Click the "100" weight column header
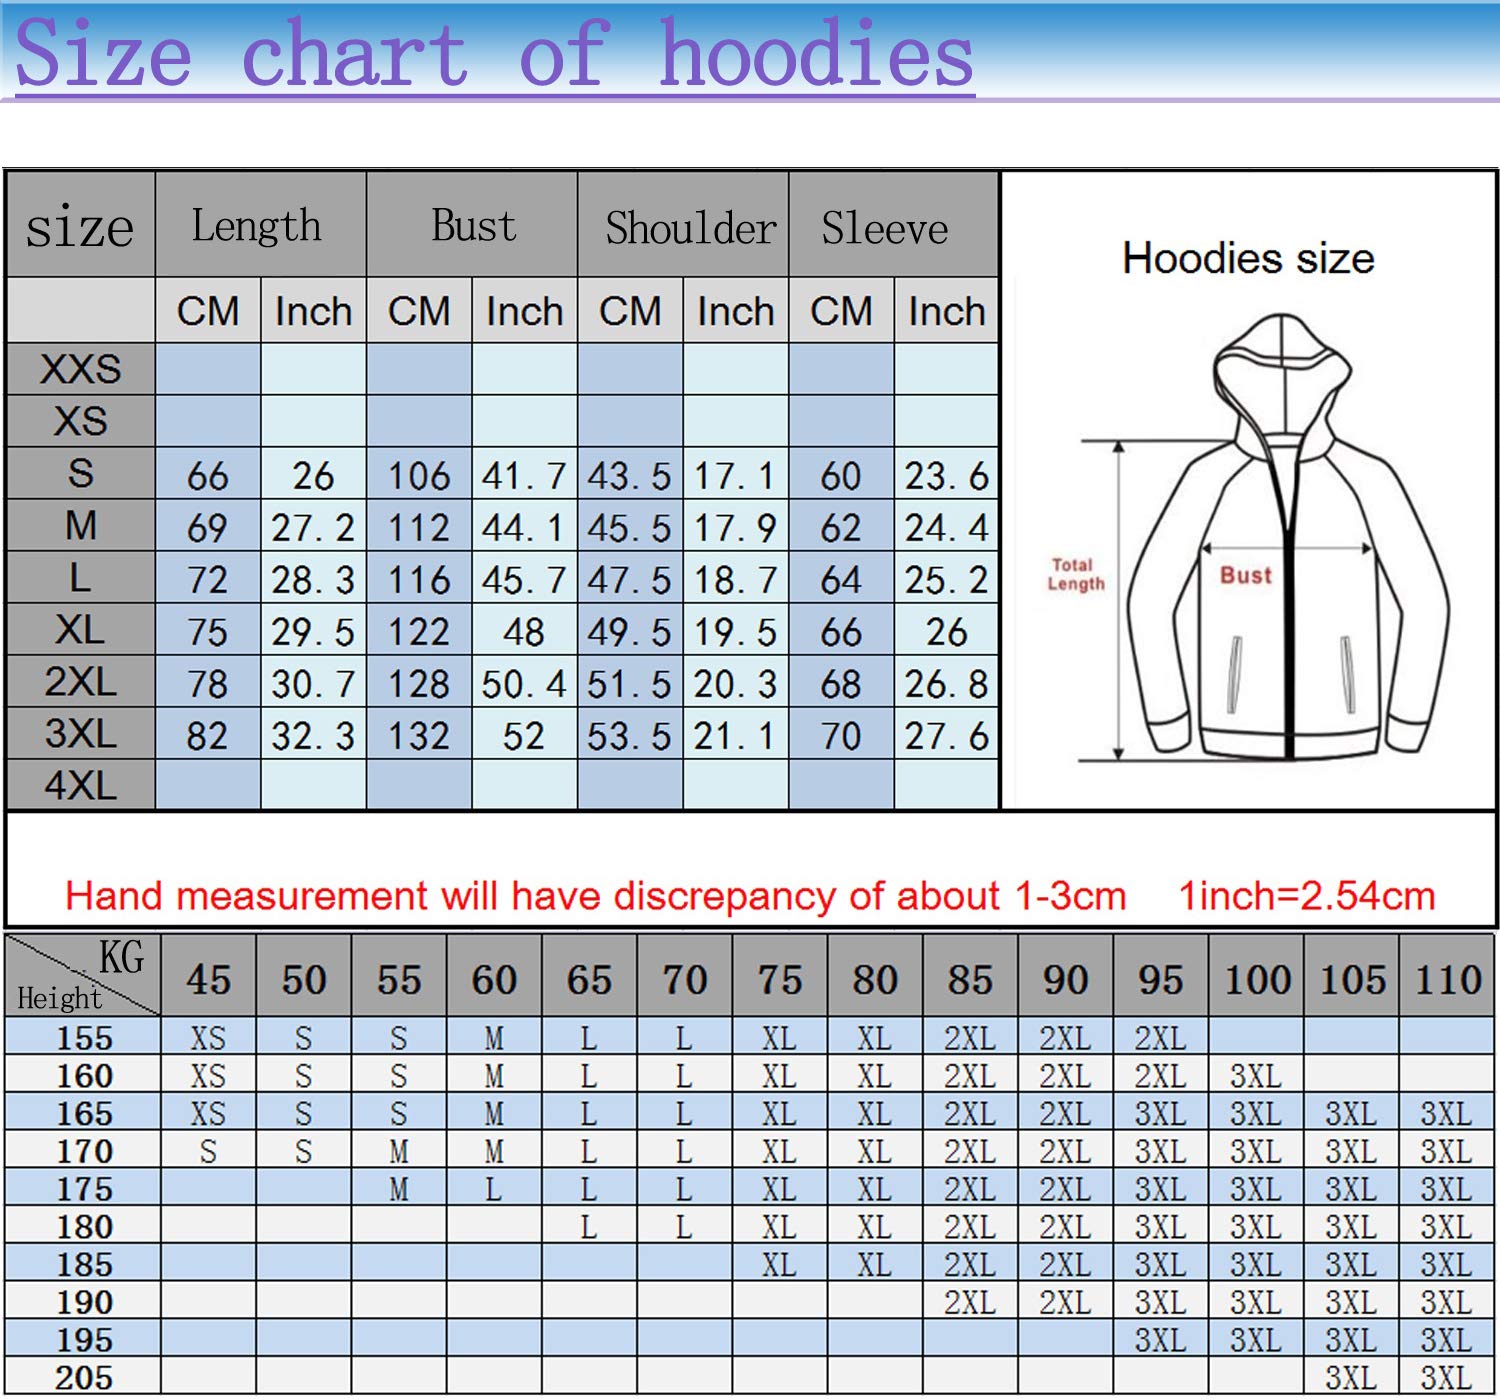1500x1399 pixels. click(1256, 979)
